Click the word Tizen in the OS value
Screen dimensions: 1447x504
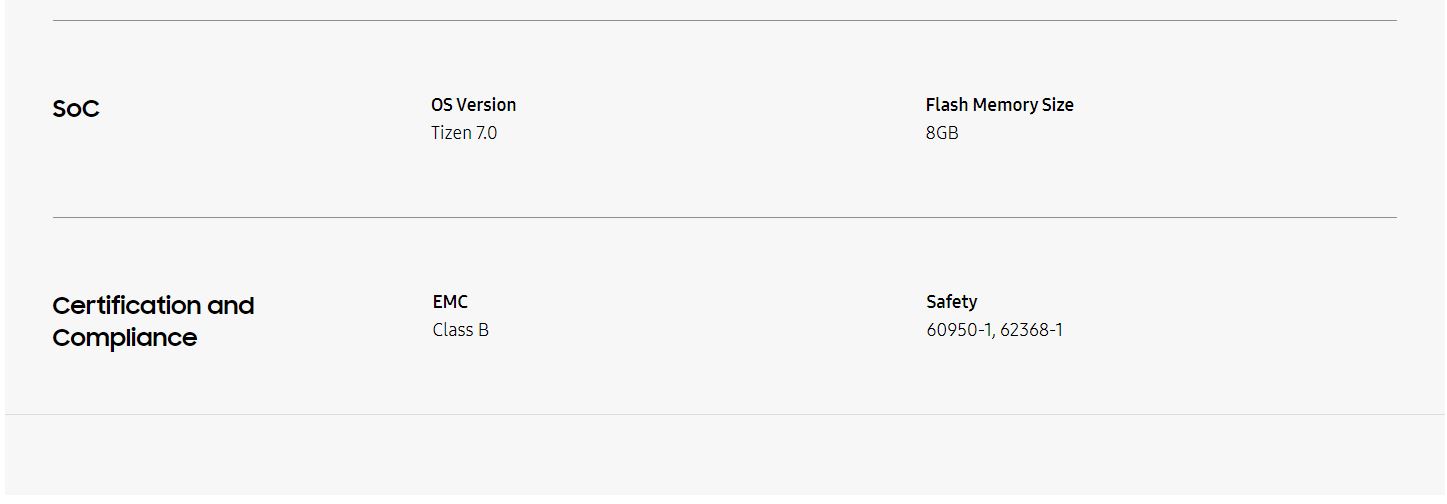pyautogui.click(x=451, y=133)
